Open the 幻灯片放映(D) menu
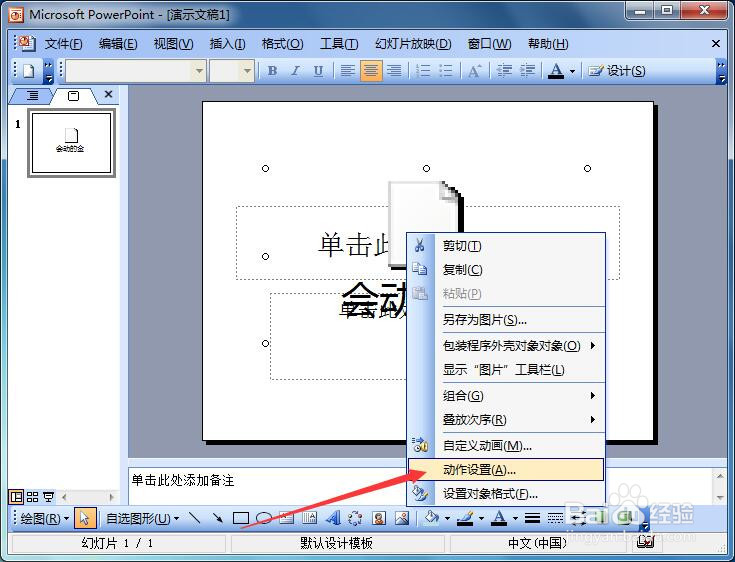The width and height of the screenshot is (735, 562). click(x=413, y=44)
